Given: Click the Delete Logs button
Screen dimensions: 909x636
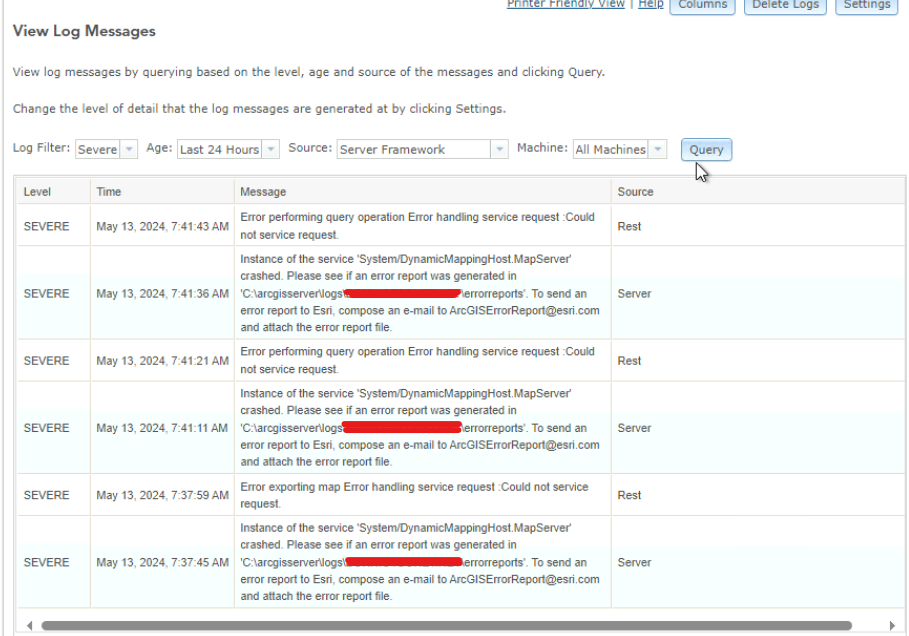Looking at the screenshot, I should (x=785, y=5).
